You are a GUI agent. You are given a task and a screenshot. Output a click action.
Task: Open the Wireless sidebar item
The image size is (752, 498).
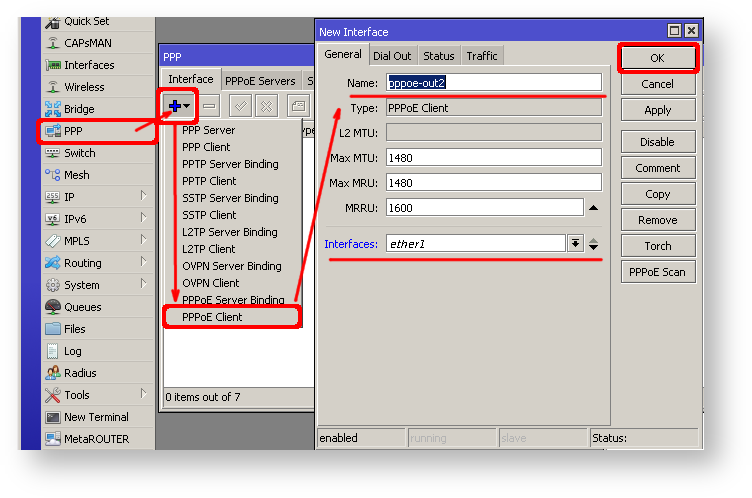click(x=83, y=87)
